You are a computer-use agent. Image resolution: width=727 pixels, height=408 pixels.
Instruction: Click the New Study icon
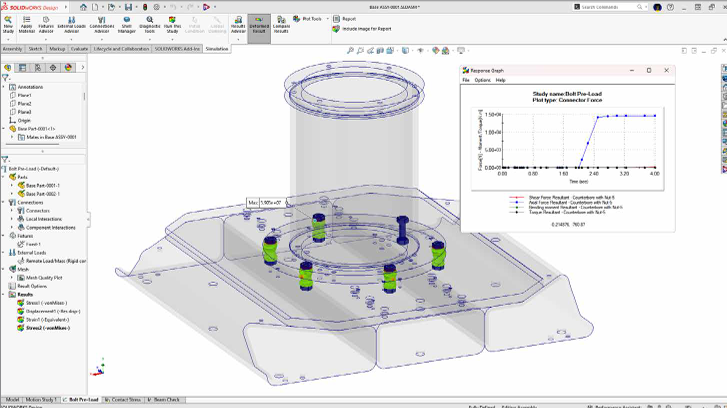pos(8,24)
